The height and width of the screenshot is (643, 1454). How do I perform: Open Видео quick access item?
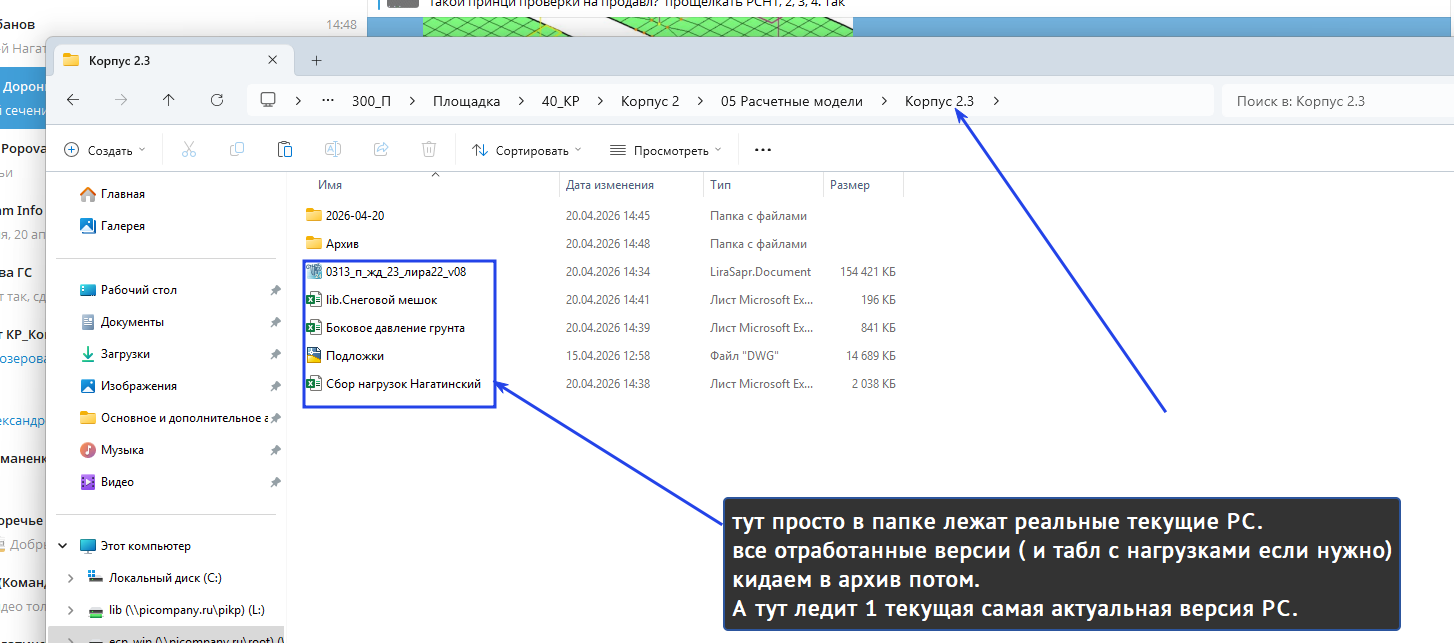[117, 482]
